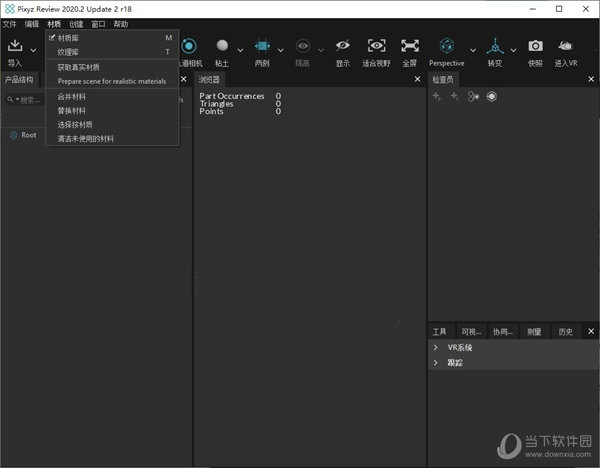Viewport: 600px width, 468px height.
Task: Open the dropdown arrow beside Perspective
Action: [473, 50]
